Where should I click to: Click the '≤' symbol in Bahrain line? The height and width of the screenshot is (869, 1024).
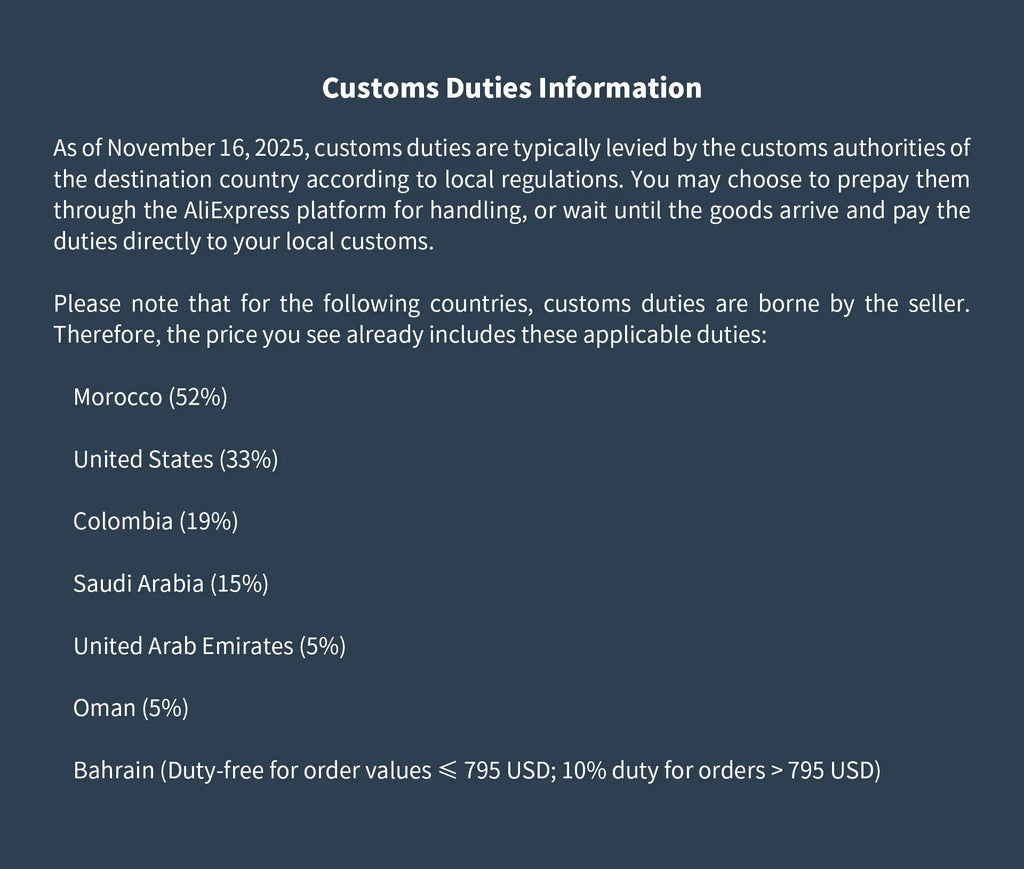pos(447,770)
